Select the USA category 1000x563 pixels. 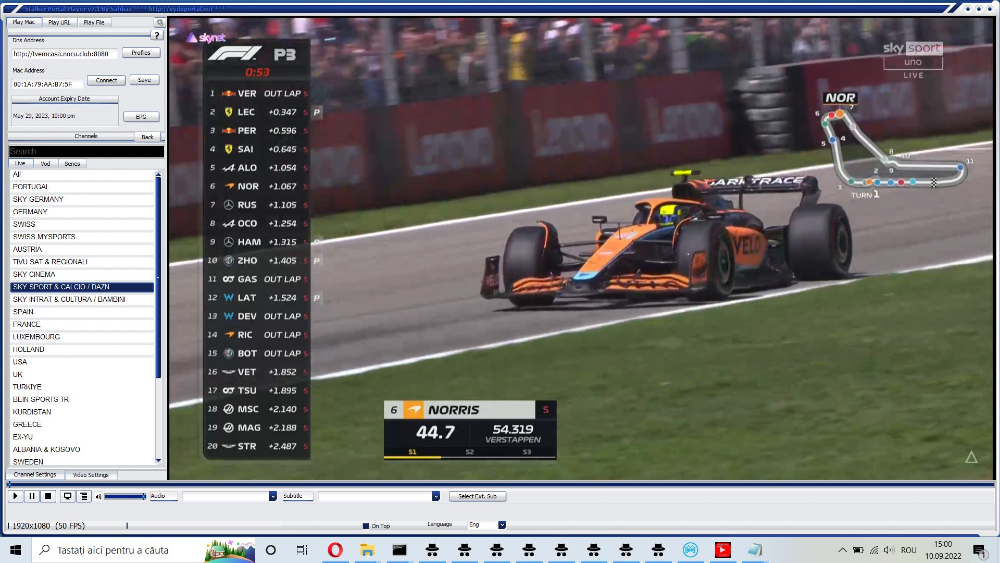(x=82, y=362)
